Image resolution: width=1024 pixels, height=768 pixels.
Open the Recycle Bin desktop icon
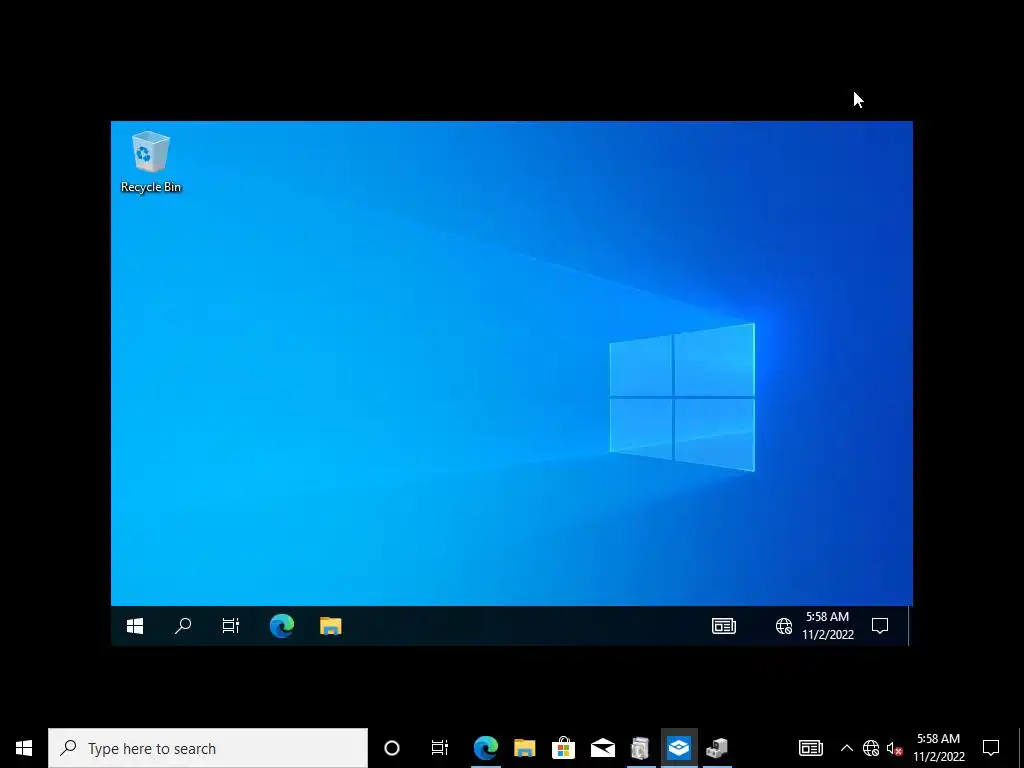pos(151,162)
